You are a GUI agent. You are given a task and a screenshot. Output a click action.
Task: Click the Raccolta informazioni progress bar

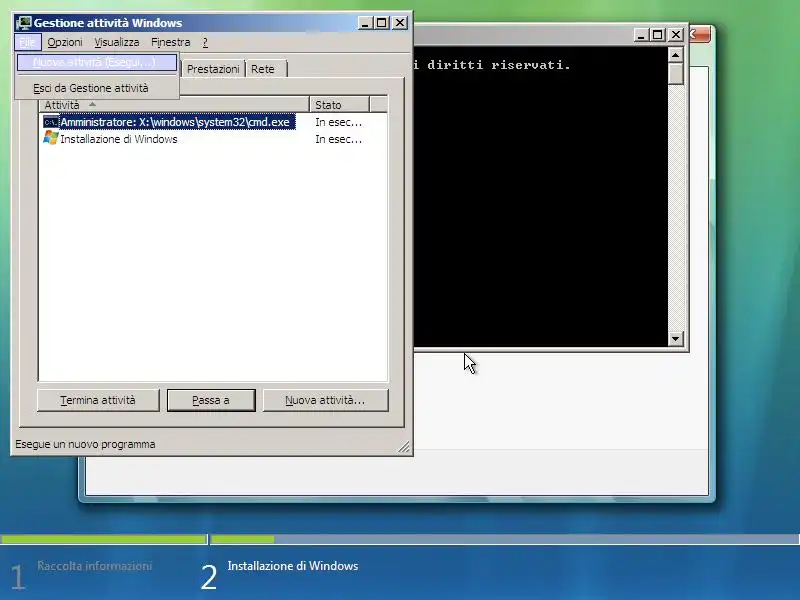(x=104, y=539)
